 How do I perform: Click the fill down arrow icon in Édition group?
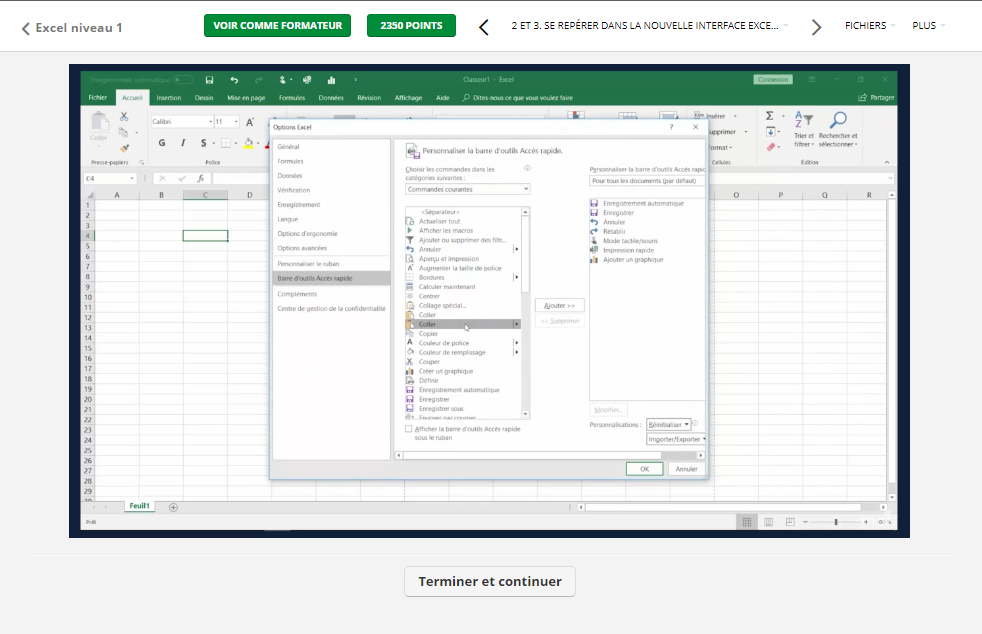click(770, 132)
